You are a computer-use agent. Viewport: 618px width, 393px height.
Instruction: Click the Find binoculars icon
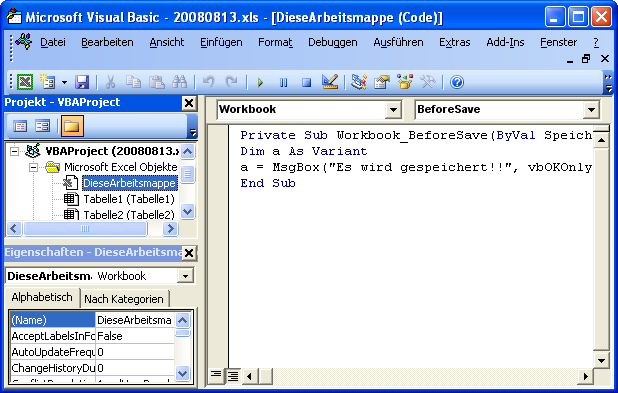[180, 82]
